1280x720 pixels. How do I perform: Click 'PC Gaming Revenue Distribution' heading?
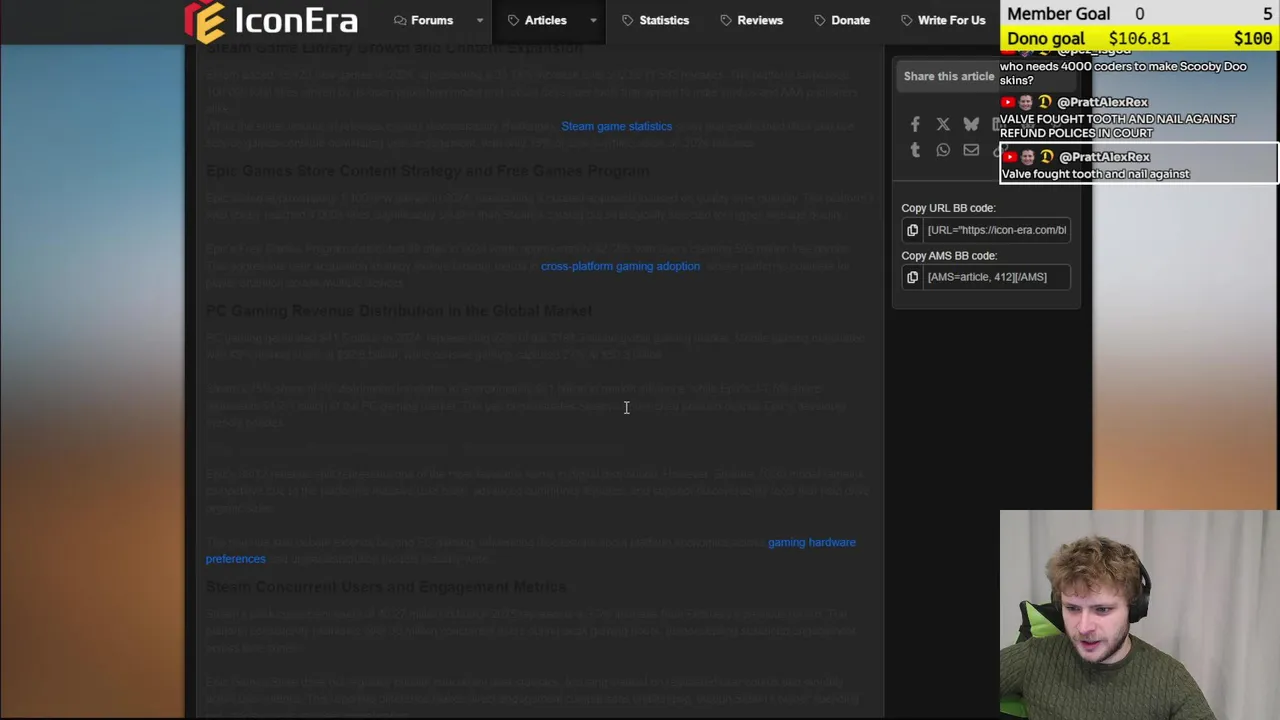399,311
